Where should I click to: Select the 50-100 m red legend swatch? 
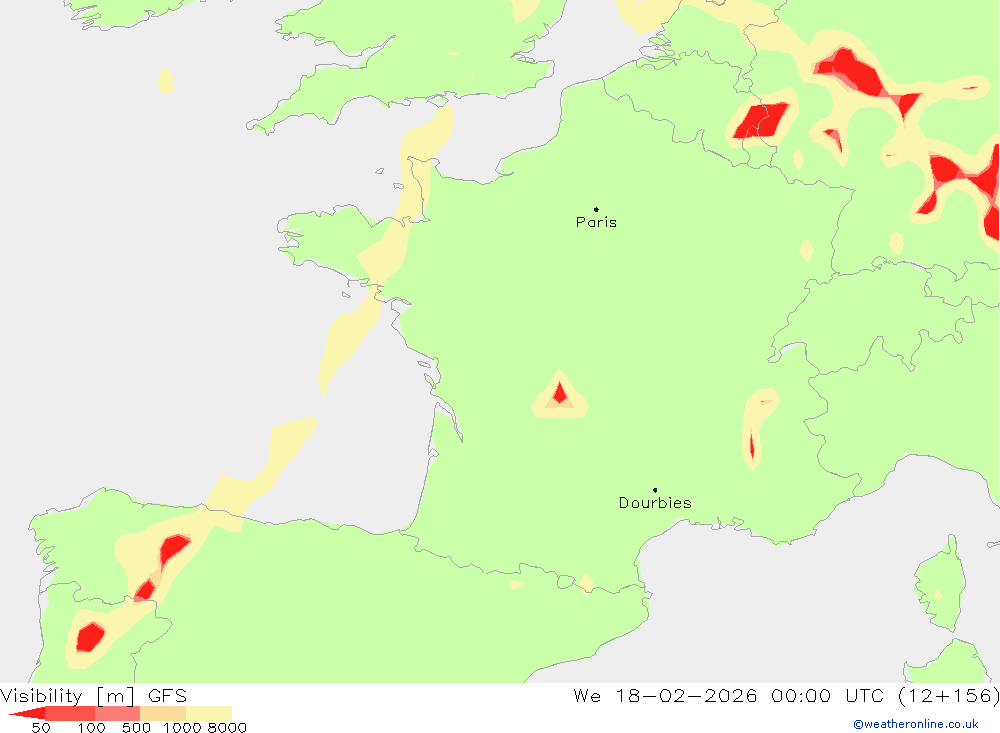(x=70, y=713)
